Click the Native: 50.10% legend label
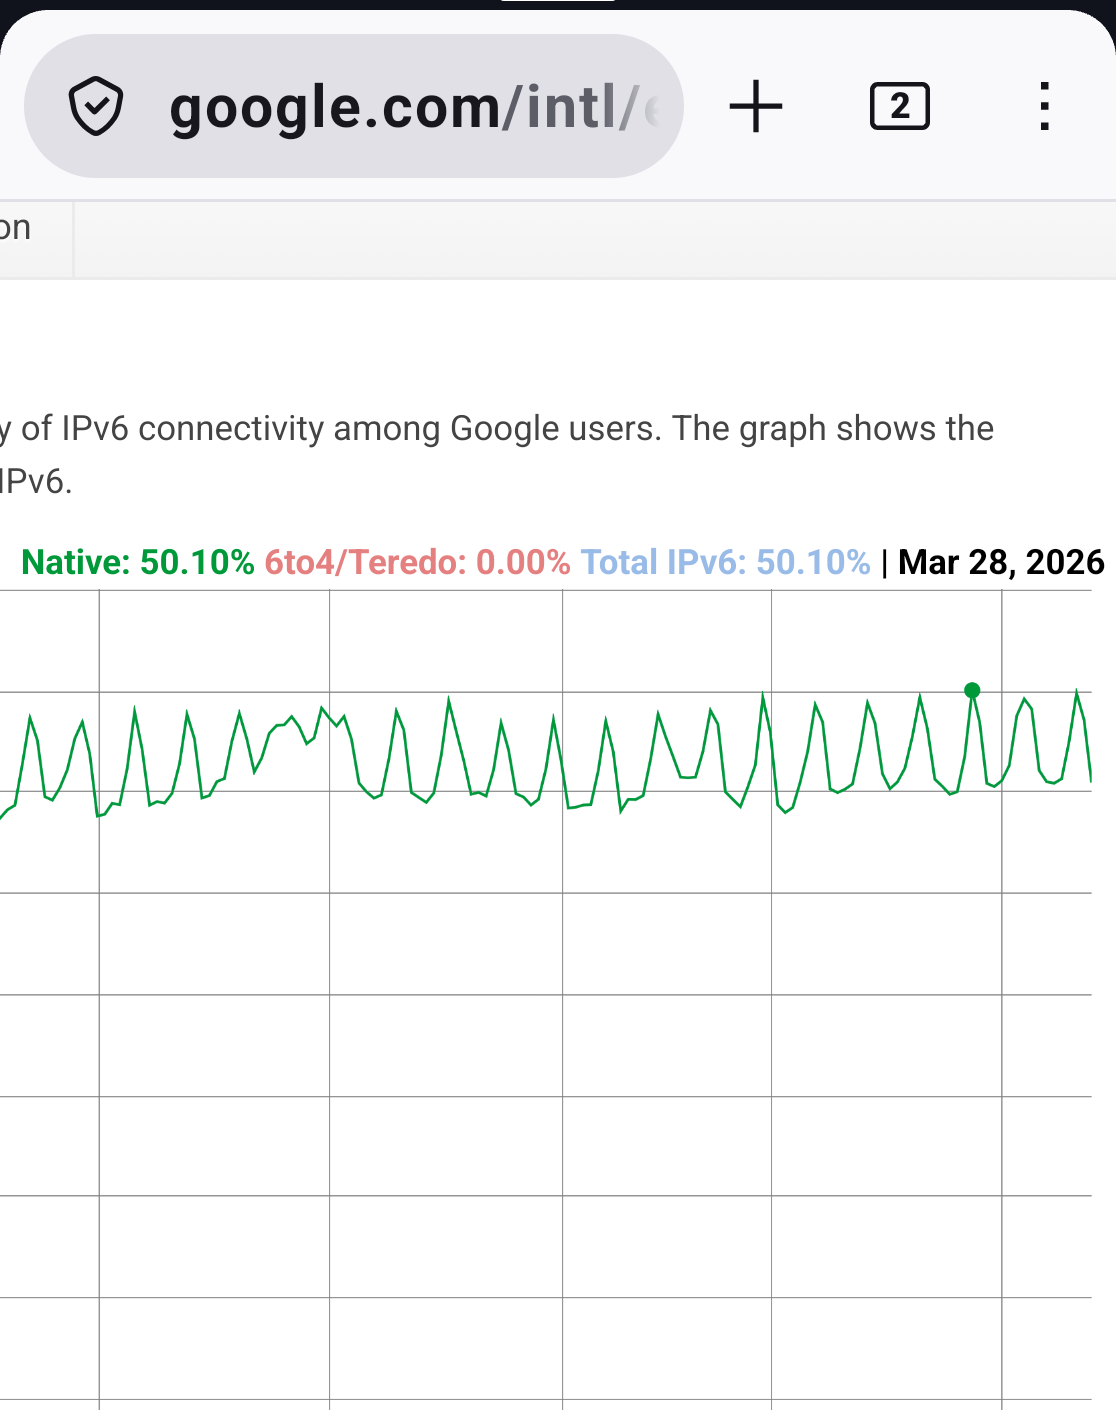 click(138, 562)
